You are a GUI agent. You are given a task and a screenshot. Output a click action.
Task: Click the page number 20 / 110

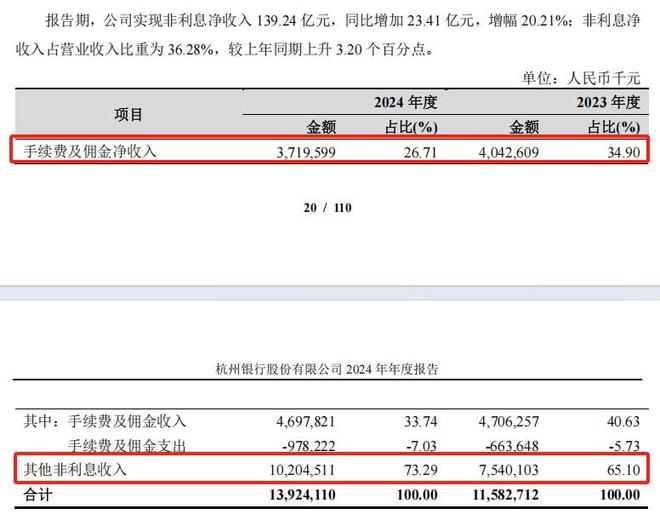pos(328,208)
